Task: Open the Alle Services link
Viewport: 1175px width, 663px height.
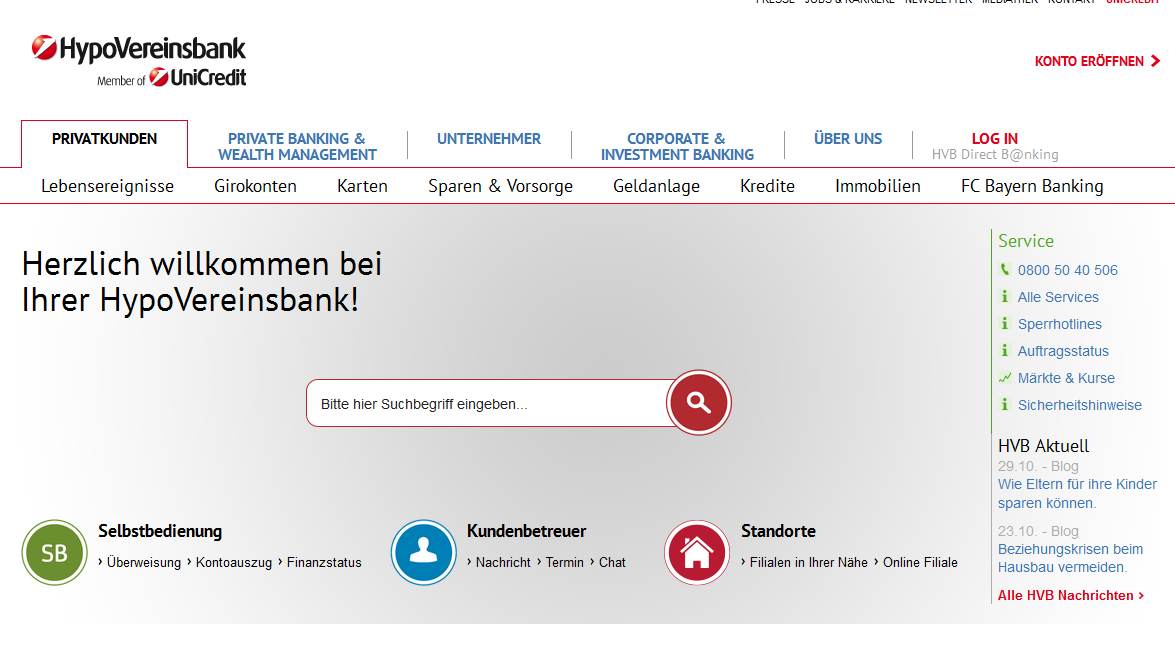Action: [x=1058, y=297]
